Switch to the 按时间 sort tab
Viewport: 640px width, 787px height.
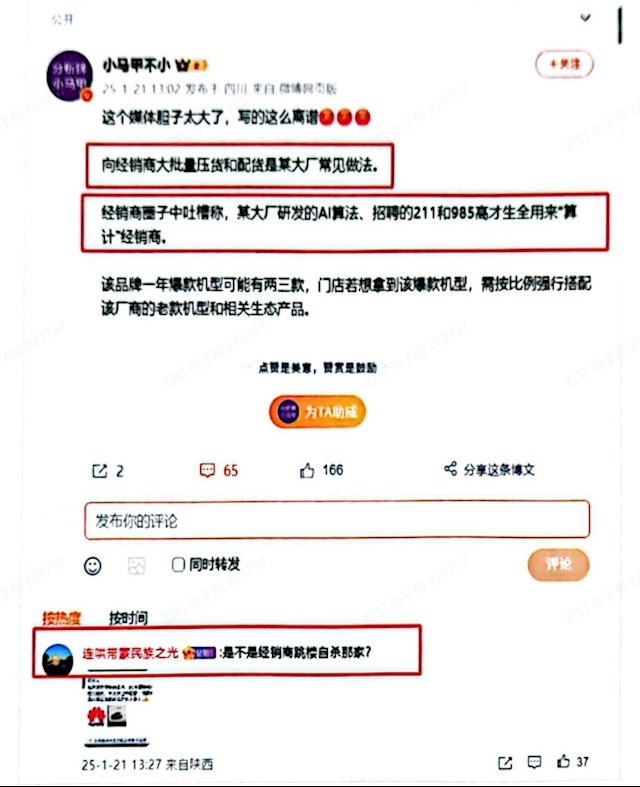(x=129, y=618)
